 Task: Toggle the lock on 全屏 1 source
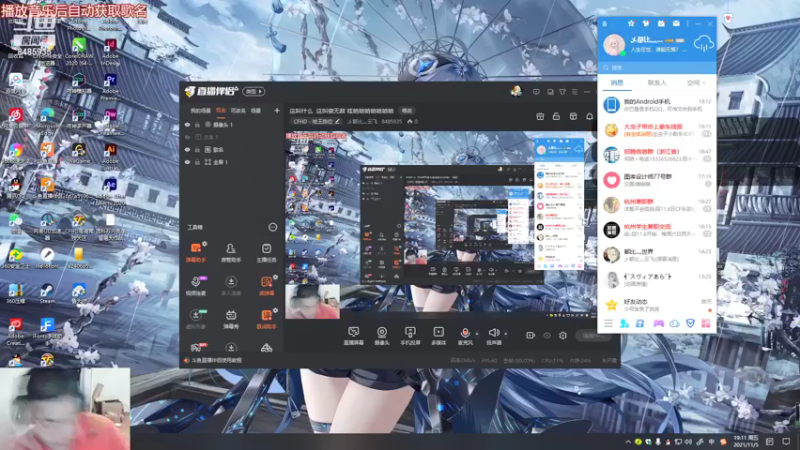coord(197,162)
